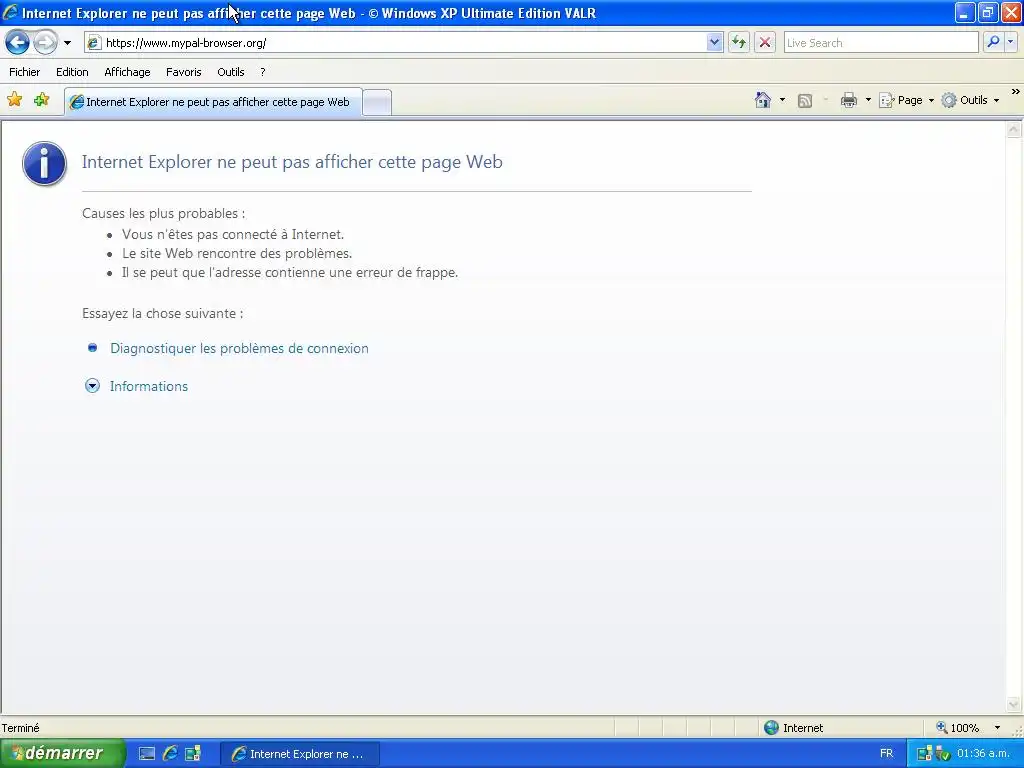Screen dimensions: 1024x768
Task: Click the window title bar IE icon
Action: point(10,12)
